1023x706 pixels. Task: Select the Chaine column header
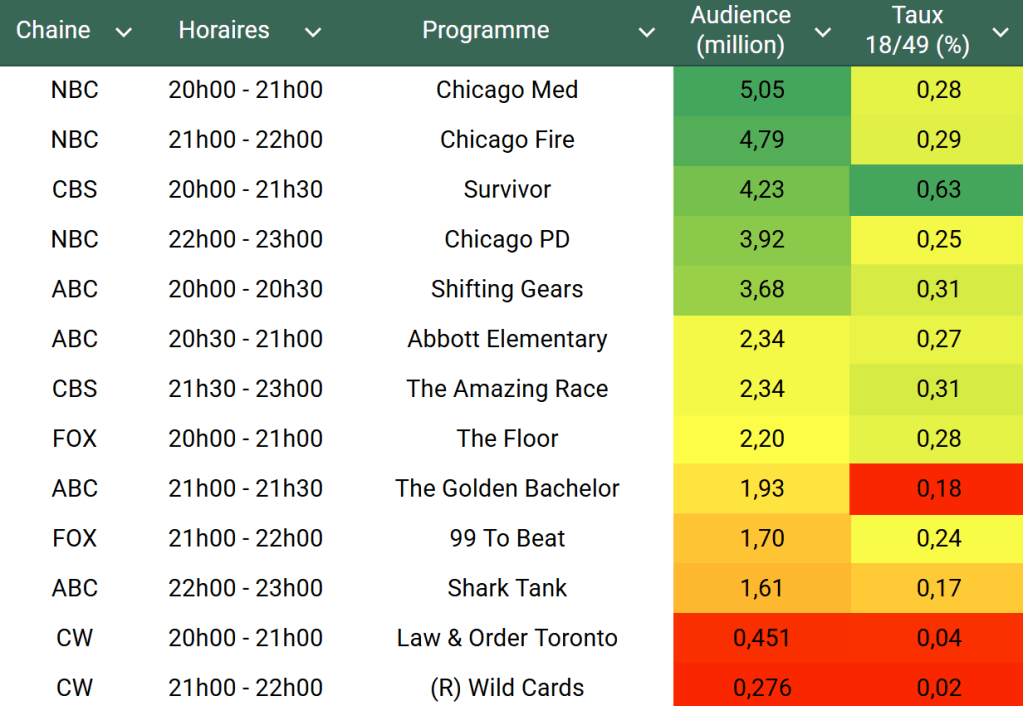(x=54, y=30)
